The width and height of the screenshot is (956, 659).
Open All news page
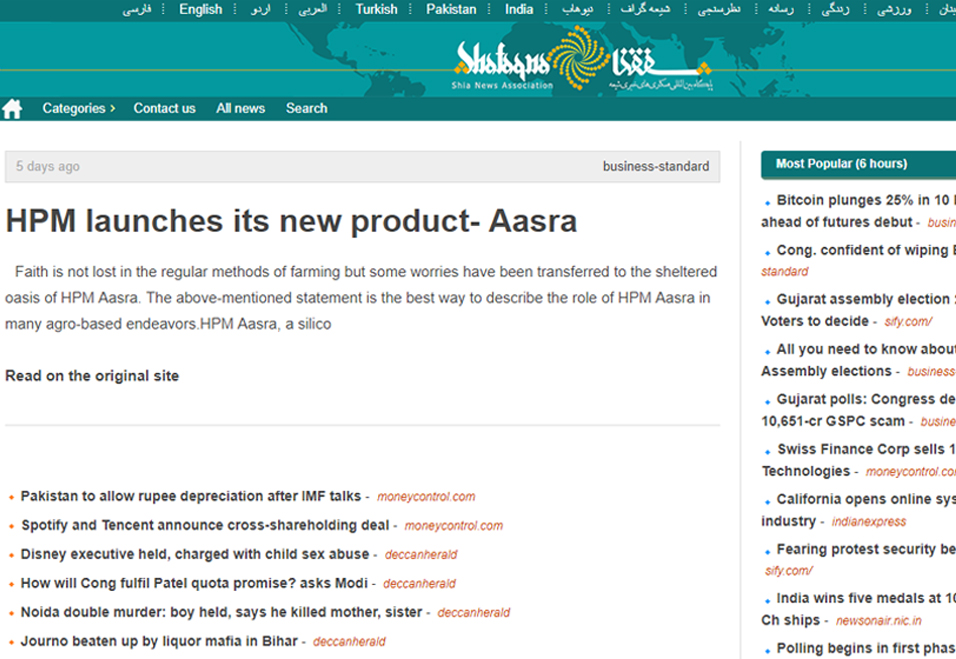point(241,109)
